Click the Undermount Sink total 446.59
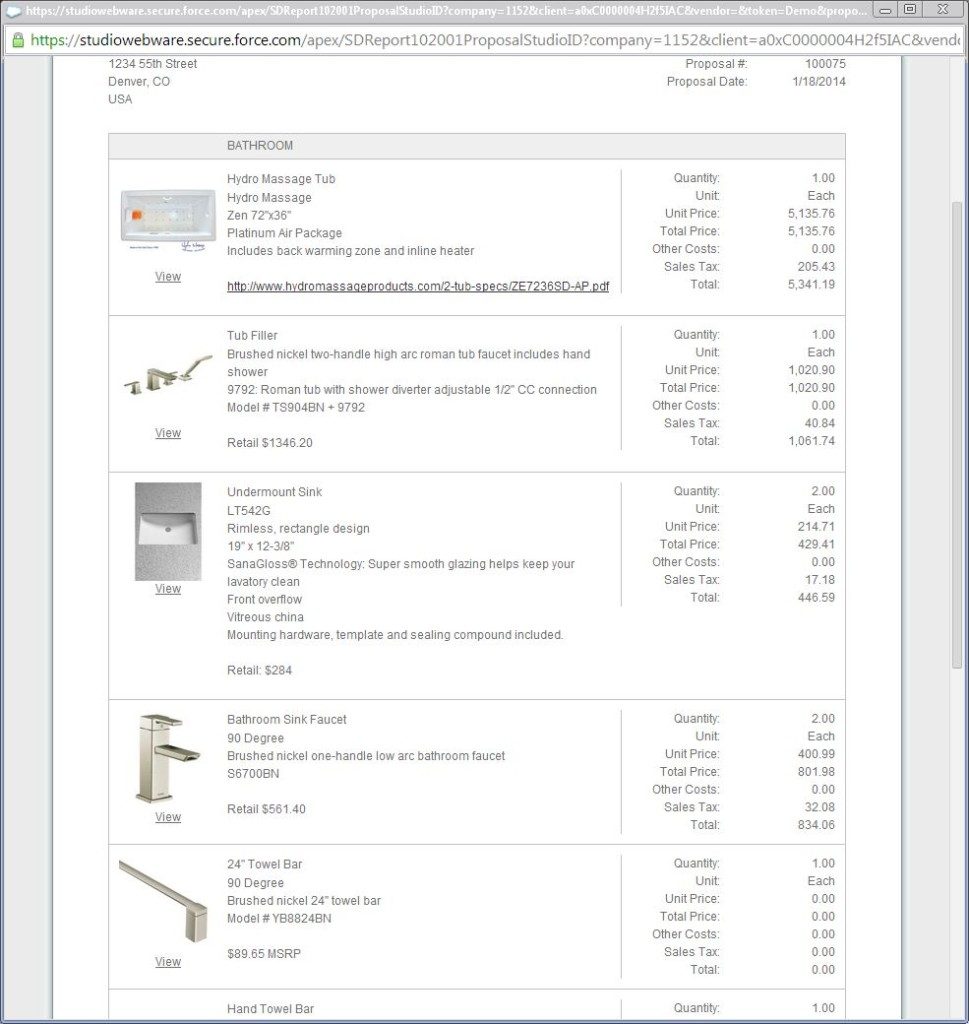This screenshot has height=1024, width=969. [816, 598]
